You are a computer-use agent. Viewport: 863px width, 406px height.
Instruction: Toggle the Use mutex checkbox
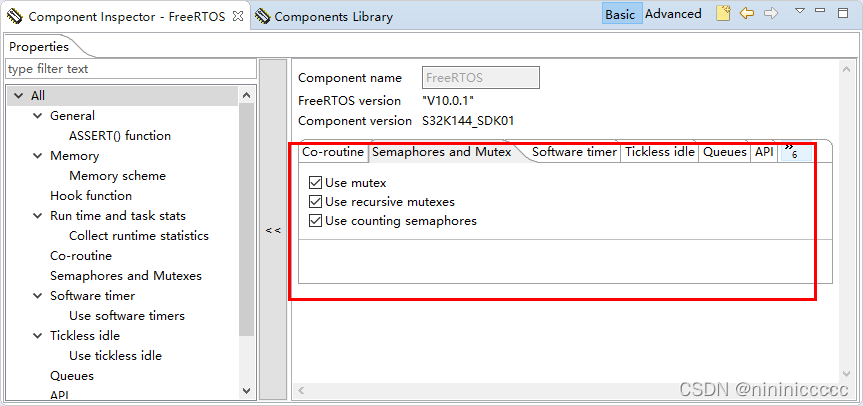pos(315,183)
